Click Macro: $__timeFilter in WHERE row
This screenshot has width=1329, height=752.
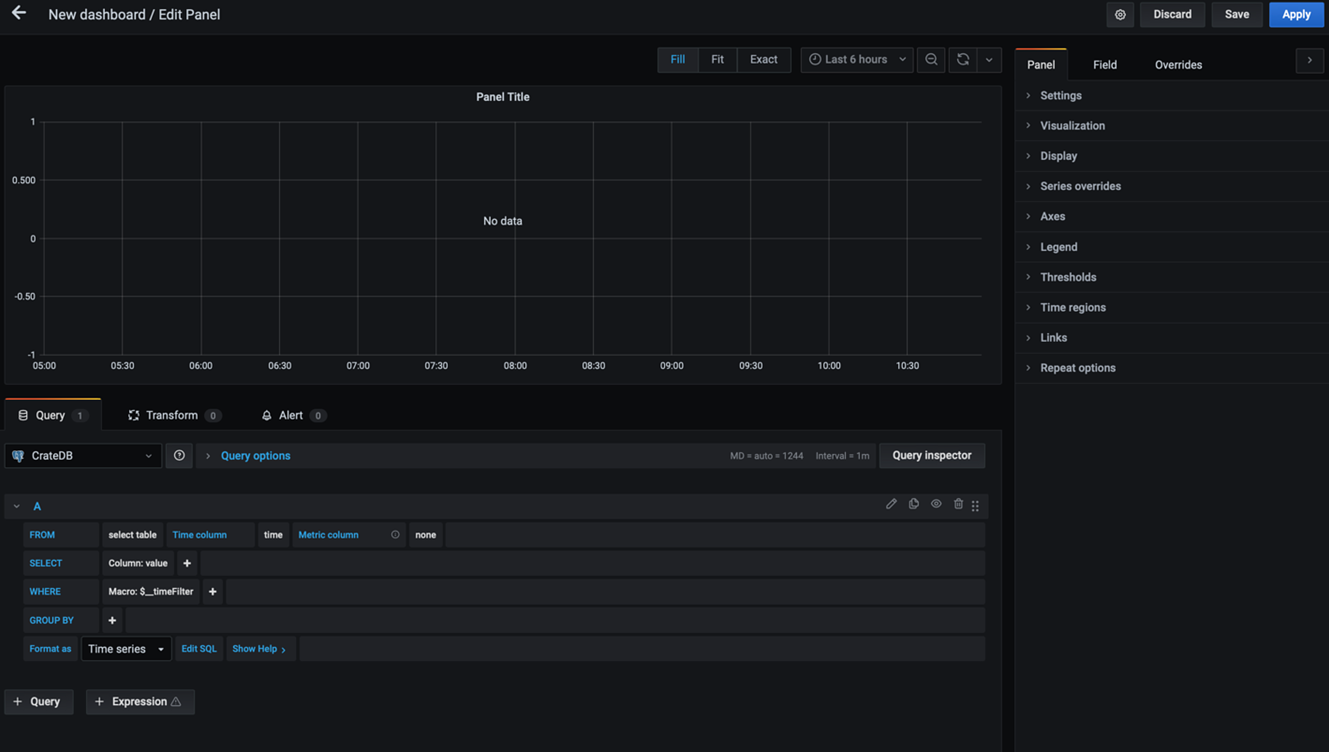[x=151, y=592]
